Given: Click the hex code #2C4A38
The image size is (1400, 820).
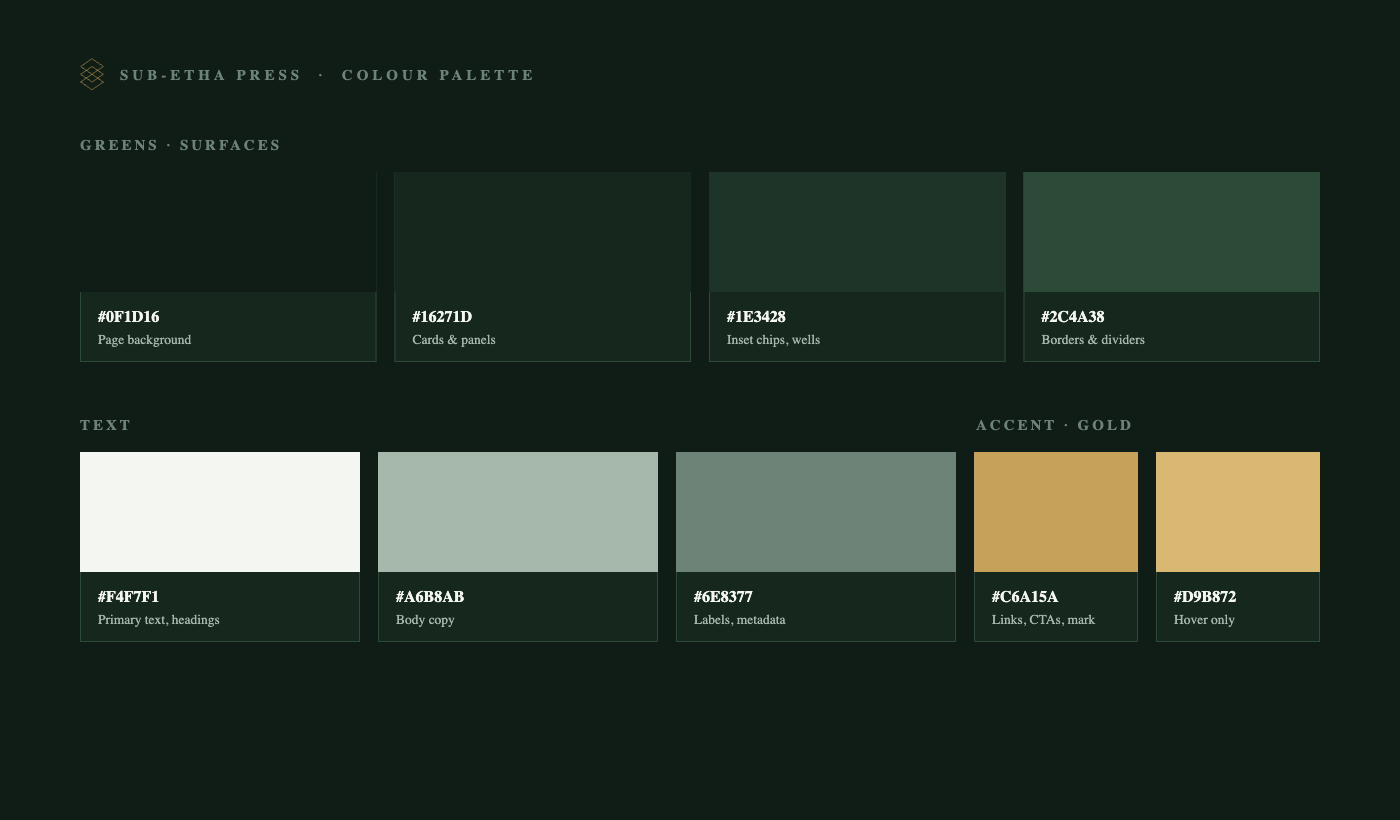Looking at the screenshot, I should (1073, 317).
